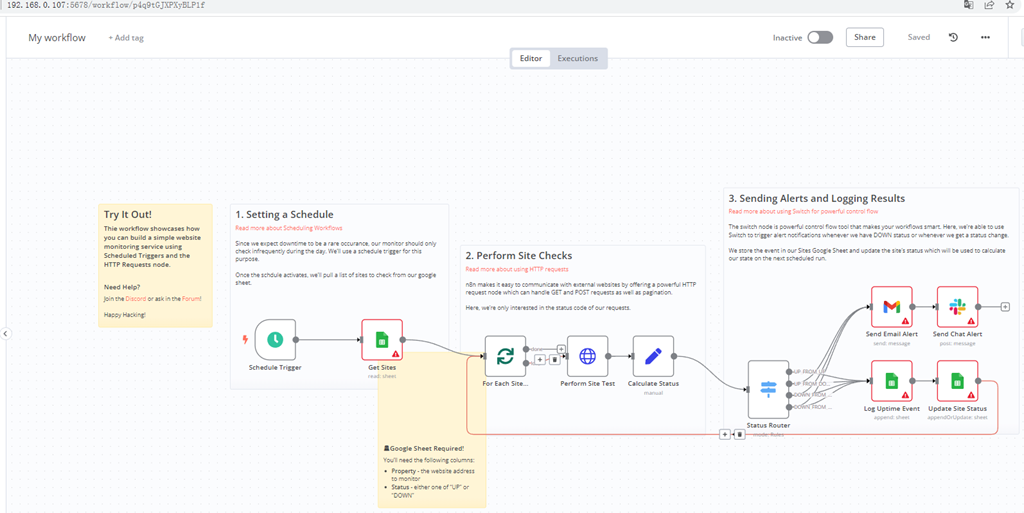Screen dimensions: 1024x513
Task: Expand the collapsed left sidebar chevron
Action: coord(5,334)
